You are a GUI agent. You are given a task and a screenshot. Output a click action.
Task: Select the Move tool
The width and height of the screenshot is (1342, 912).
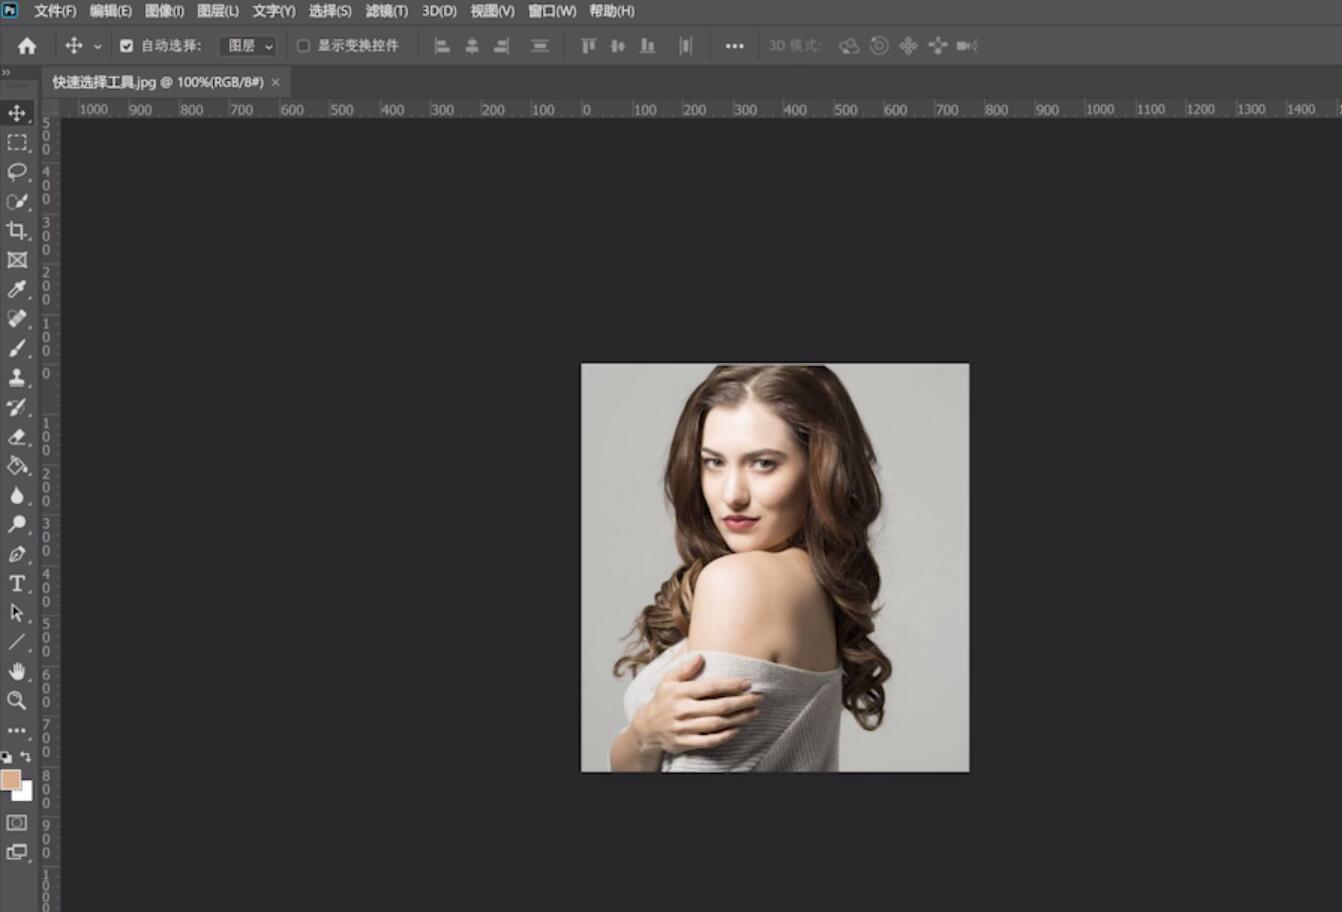point(17,113)
